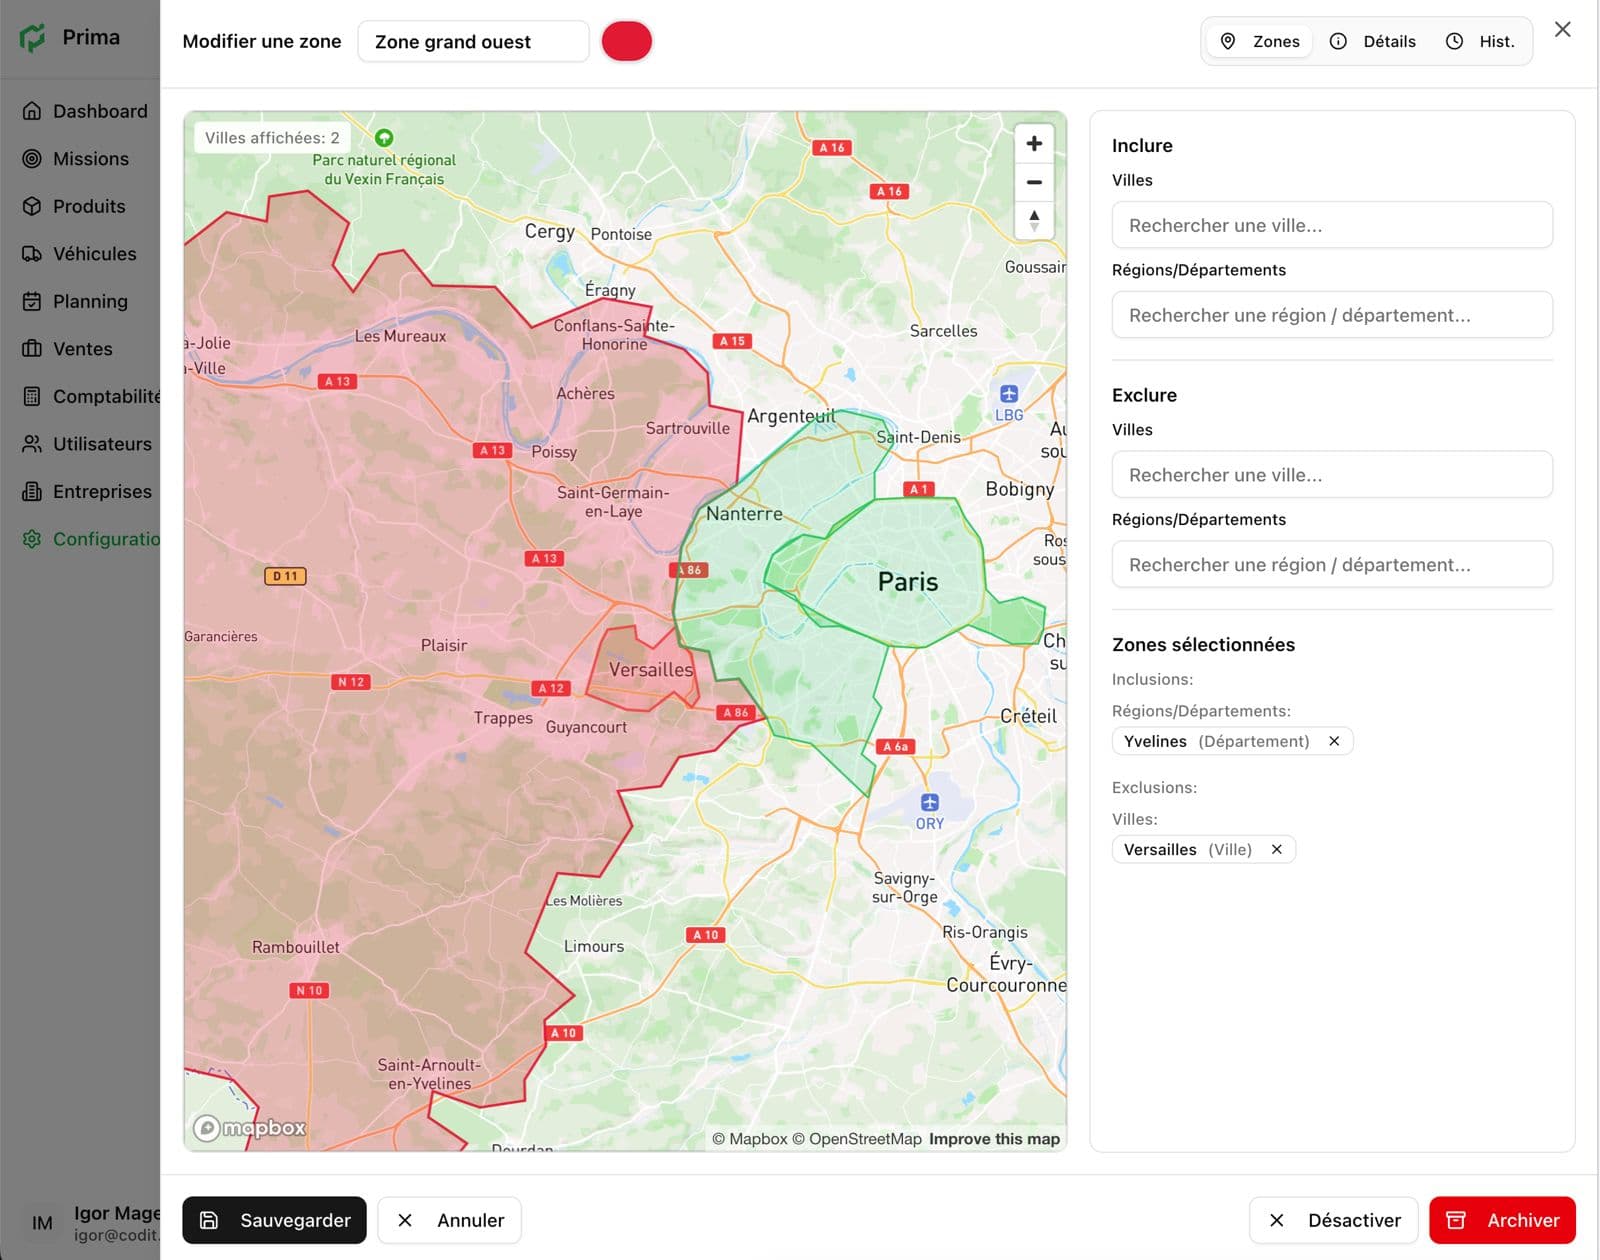Open Comptabilité from the sidebar
Image resolution: width=1600 pixels, height=1260 pixels.
33,396
